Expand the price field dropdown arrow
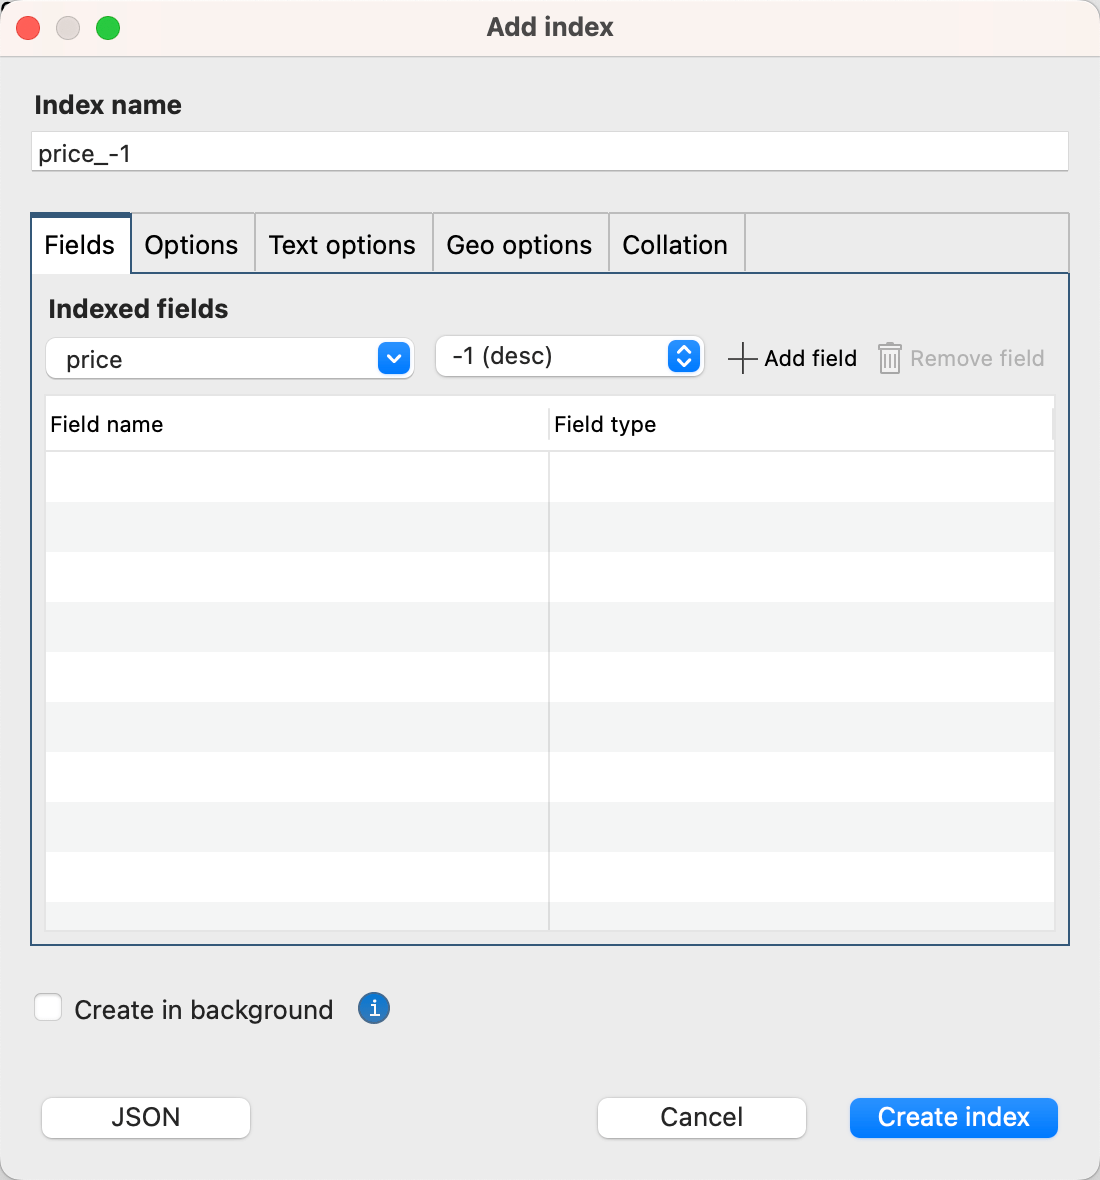Image resolution: width=1100 pixels, height=1180 pixels. [x=394, y=358]
